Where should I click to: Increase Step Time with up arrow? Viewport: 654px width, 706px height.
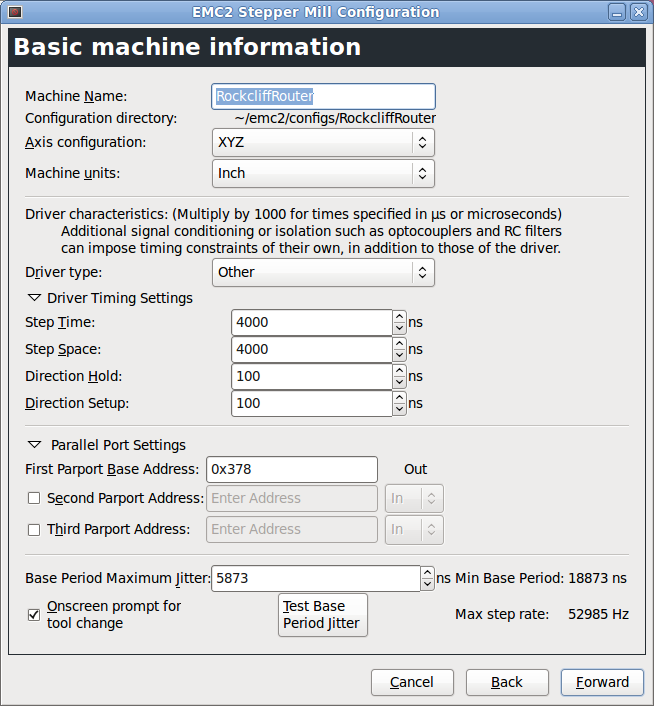click(x=399, y=317)
